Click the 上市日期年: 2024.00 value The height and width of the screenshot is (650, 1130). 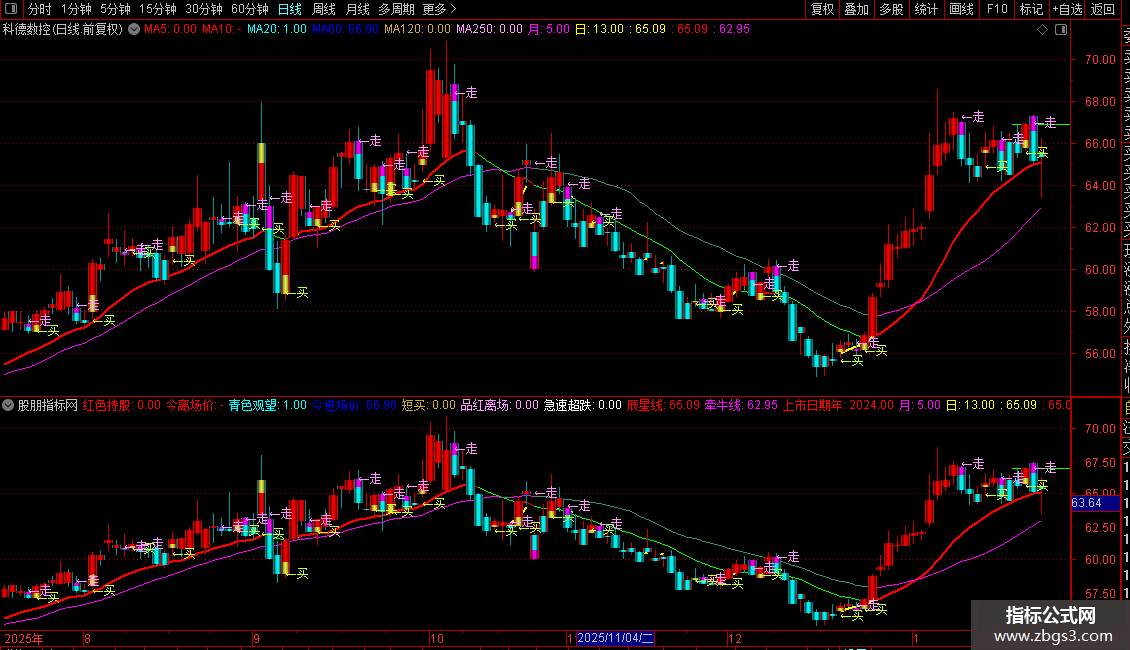pos(838,405)
